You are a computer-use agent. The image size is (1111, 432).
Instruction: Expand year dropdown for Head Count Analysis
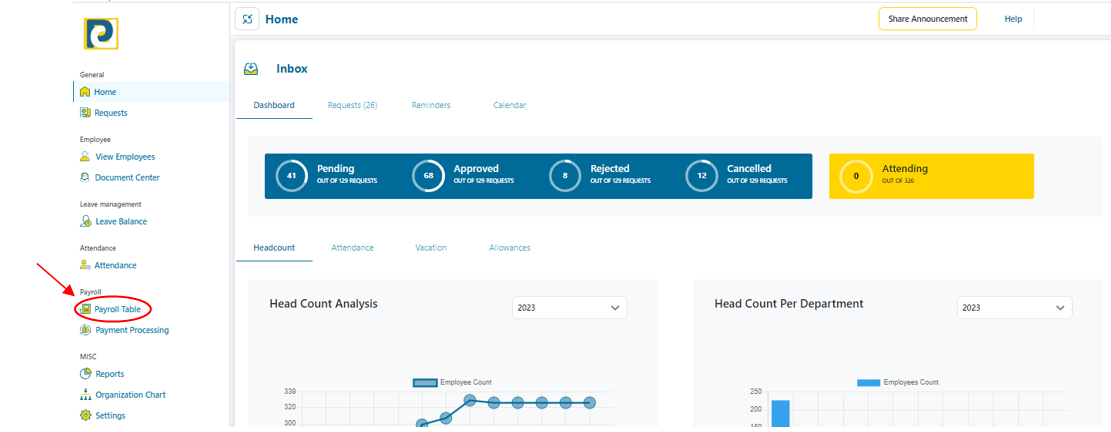pyautogui.click(x=569, y=308)
